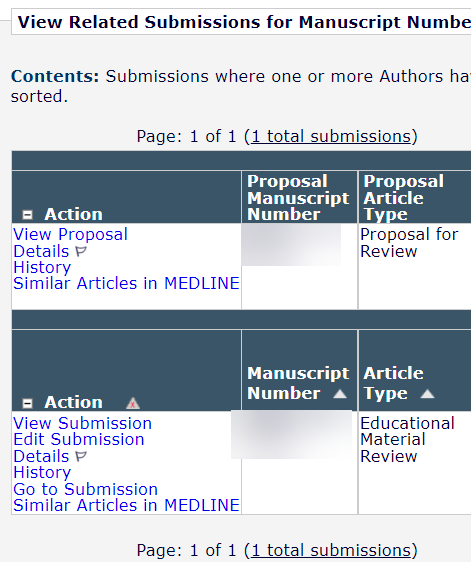Click Go to Submission link
The height and width of the screenshot is (562, 471).
[86, 489]
